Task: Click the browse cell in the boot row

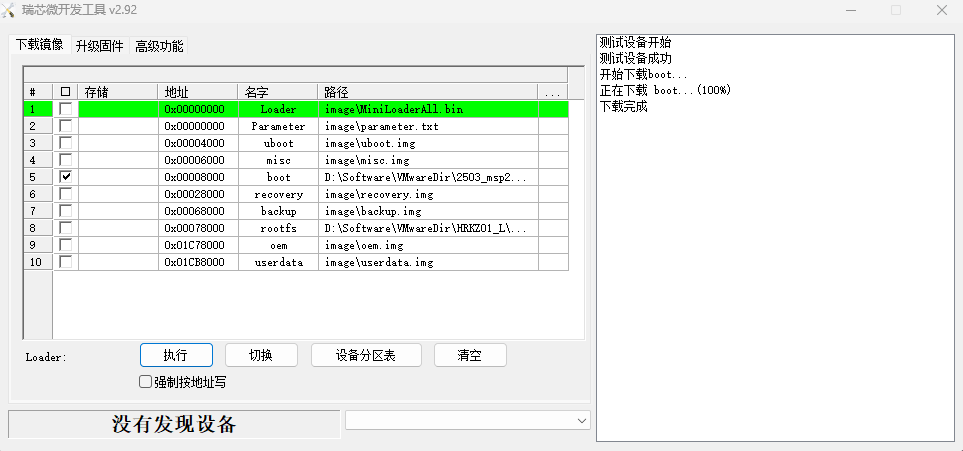Action: [x=553, y=177]
